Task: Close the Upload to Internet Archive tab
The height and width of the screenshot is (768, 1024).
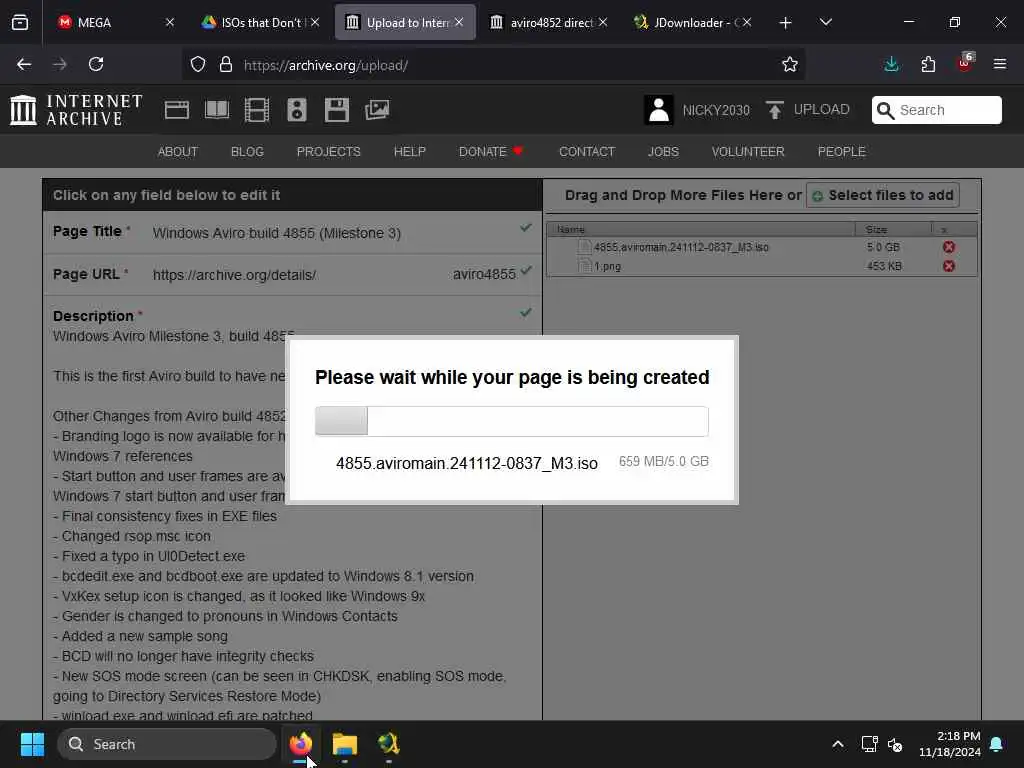Action: click(x=459, y=23)
